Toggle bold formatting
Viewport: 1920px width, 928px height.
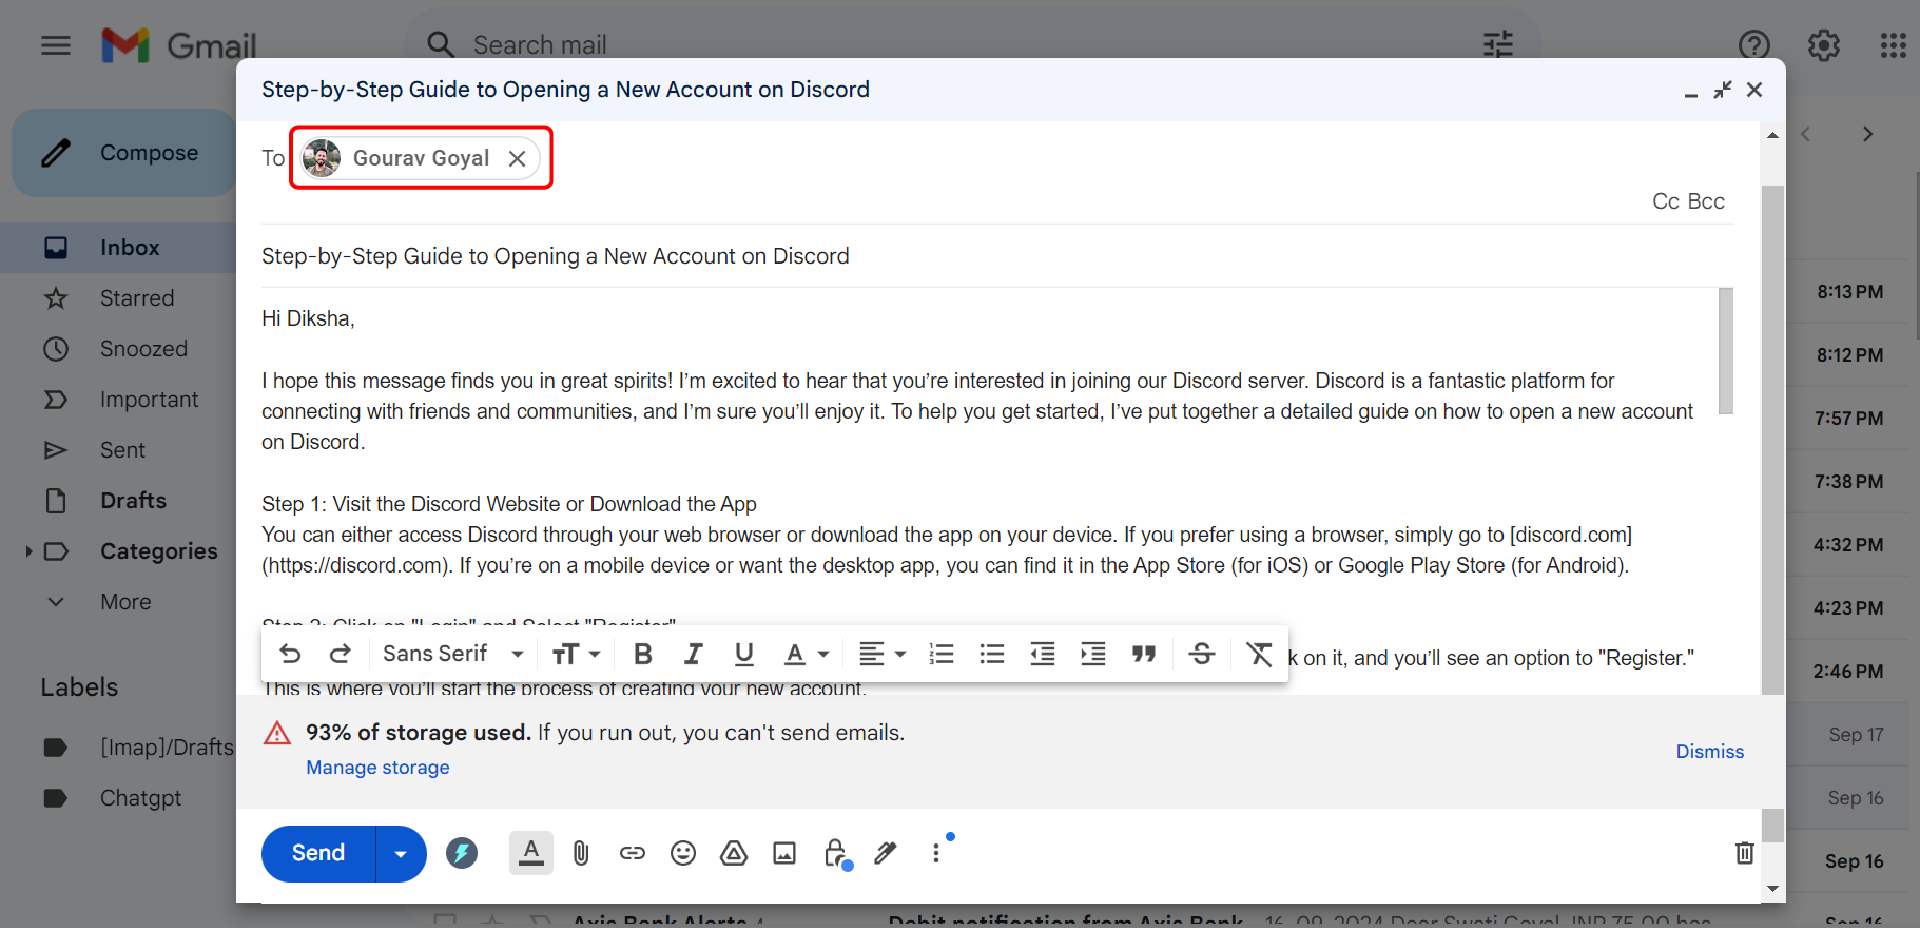[x=643, y=654]
